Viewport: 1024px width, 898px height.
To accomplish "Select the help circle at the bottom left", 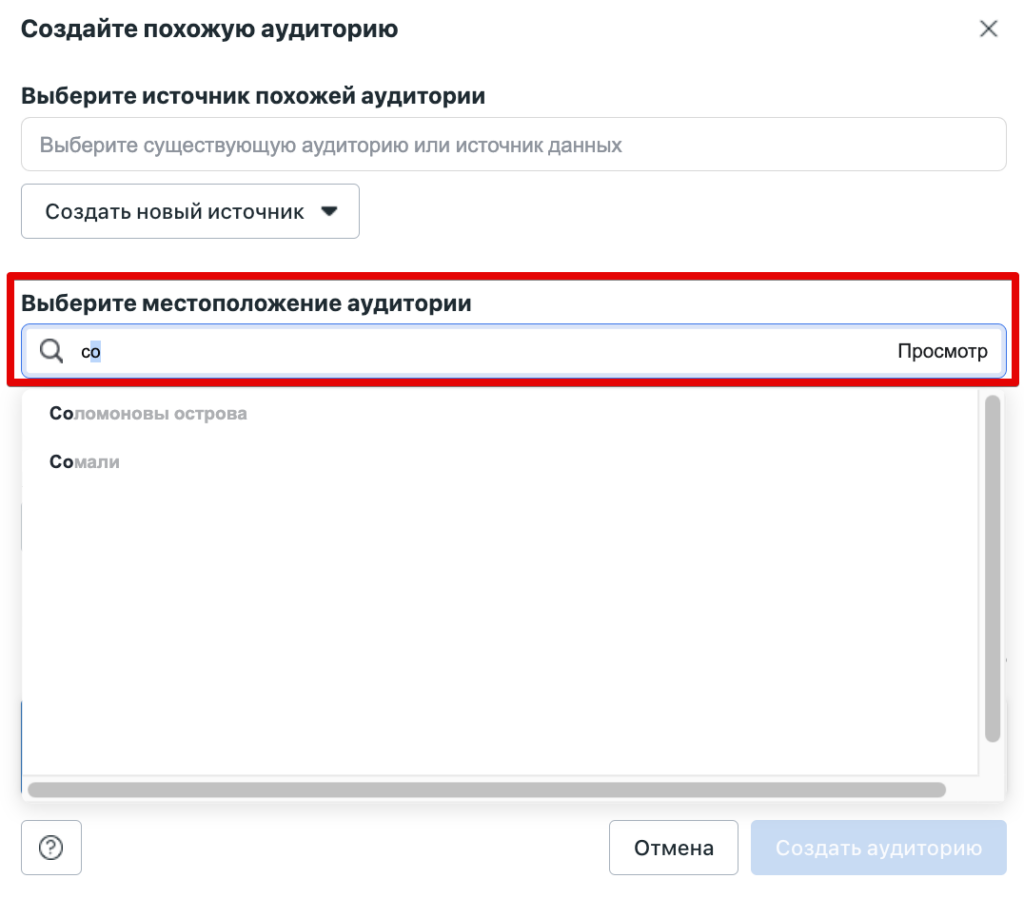I will (x=51, y=847).
